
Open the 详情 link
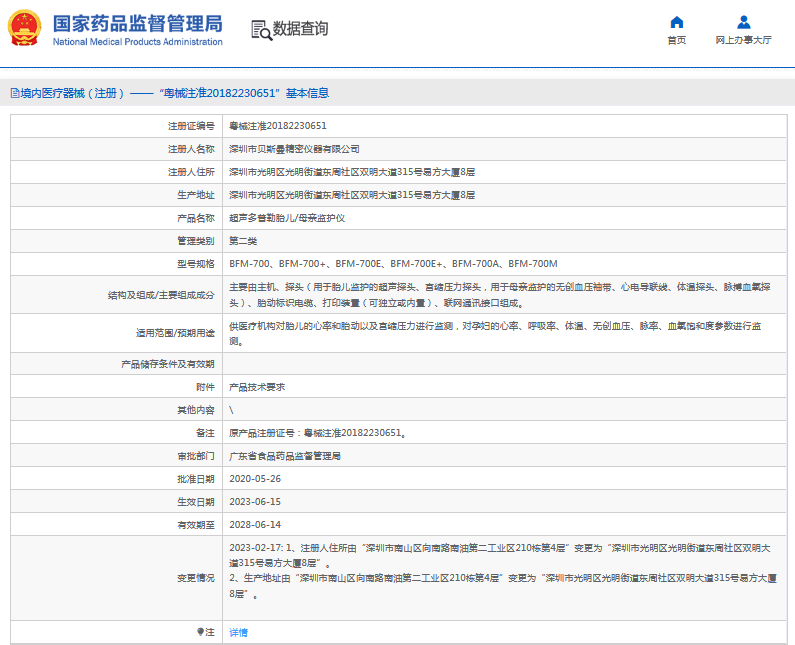coord(238,632)
